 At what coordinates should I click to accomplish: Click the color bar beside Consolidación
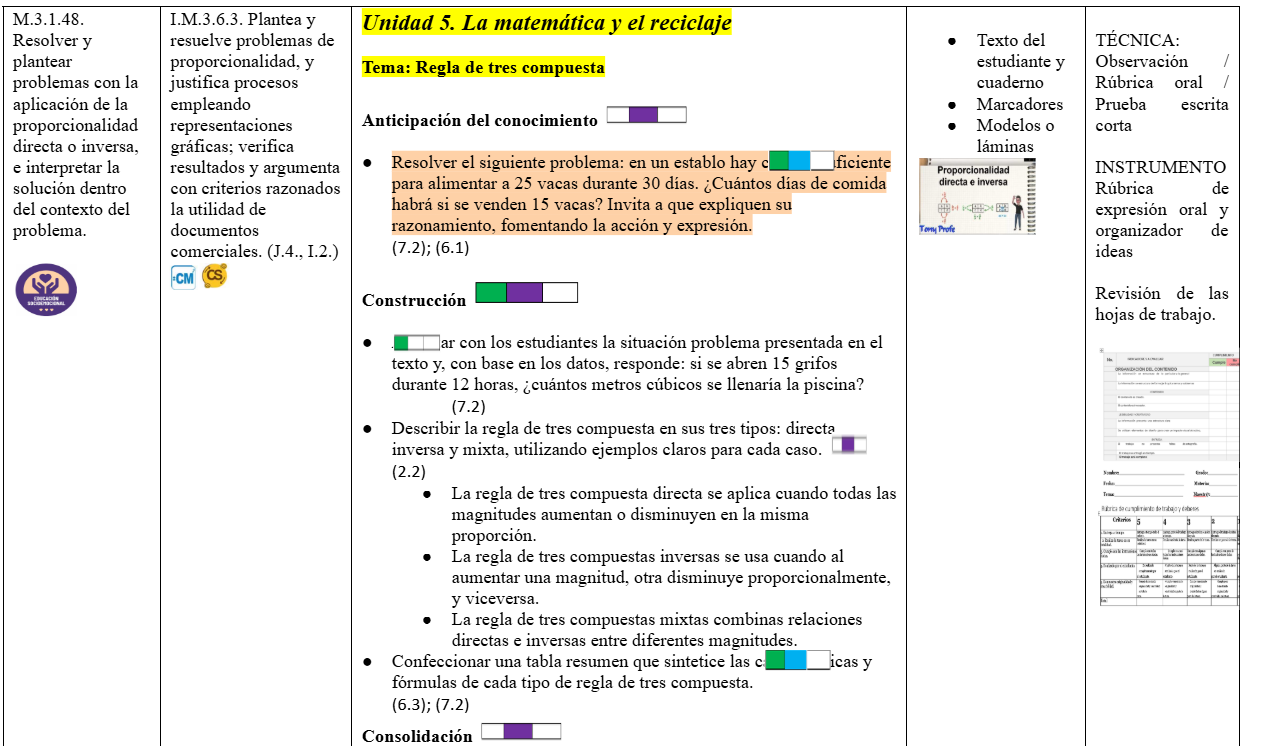click(521, 732)
